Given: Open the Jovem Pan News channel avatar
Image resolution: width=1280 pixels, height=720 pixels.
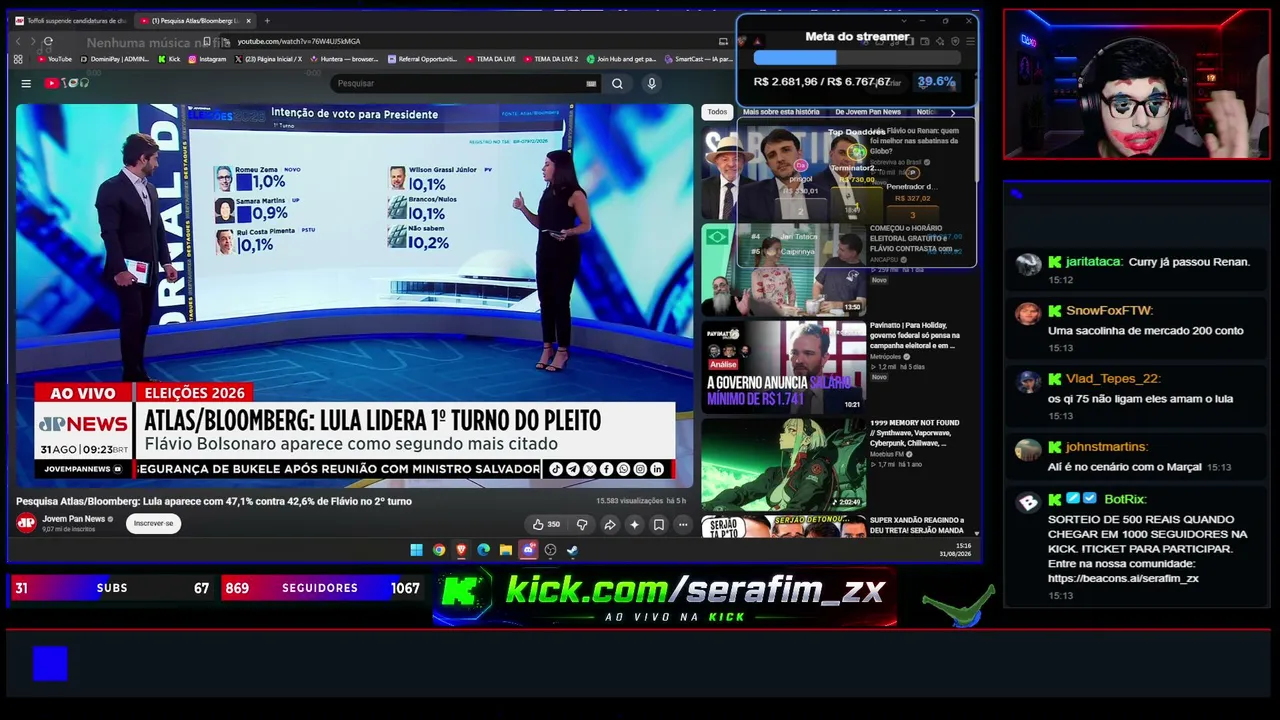Looking at the screenshot, I should point(26,522).
